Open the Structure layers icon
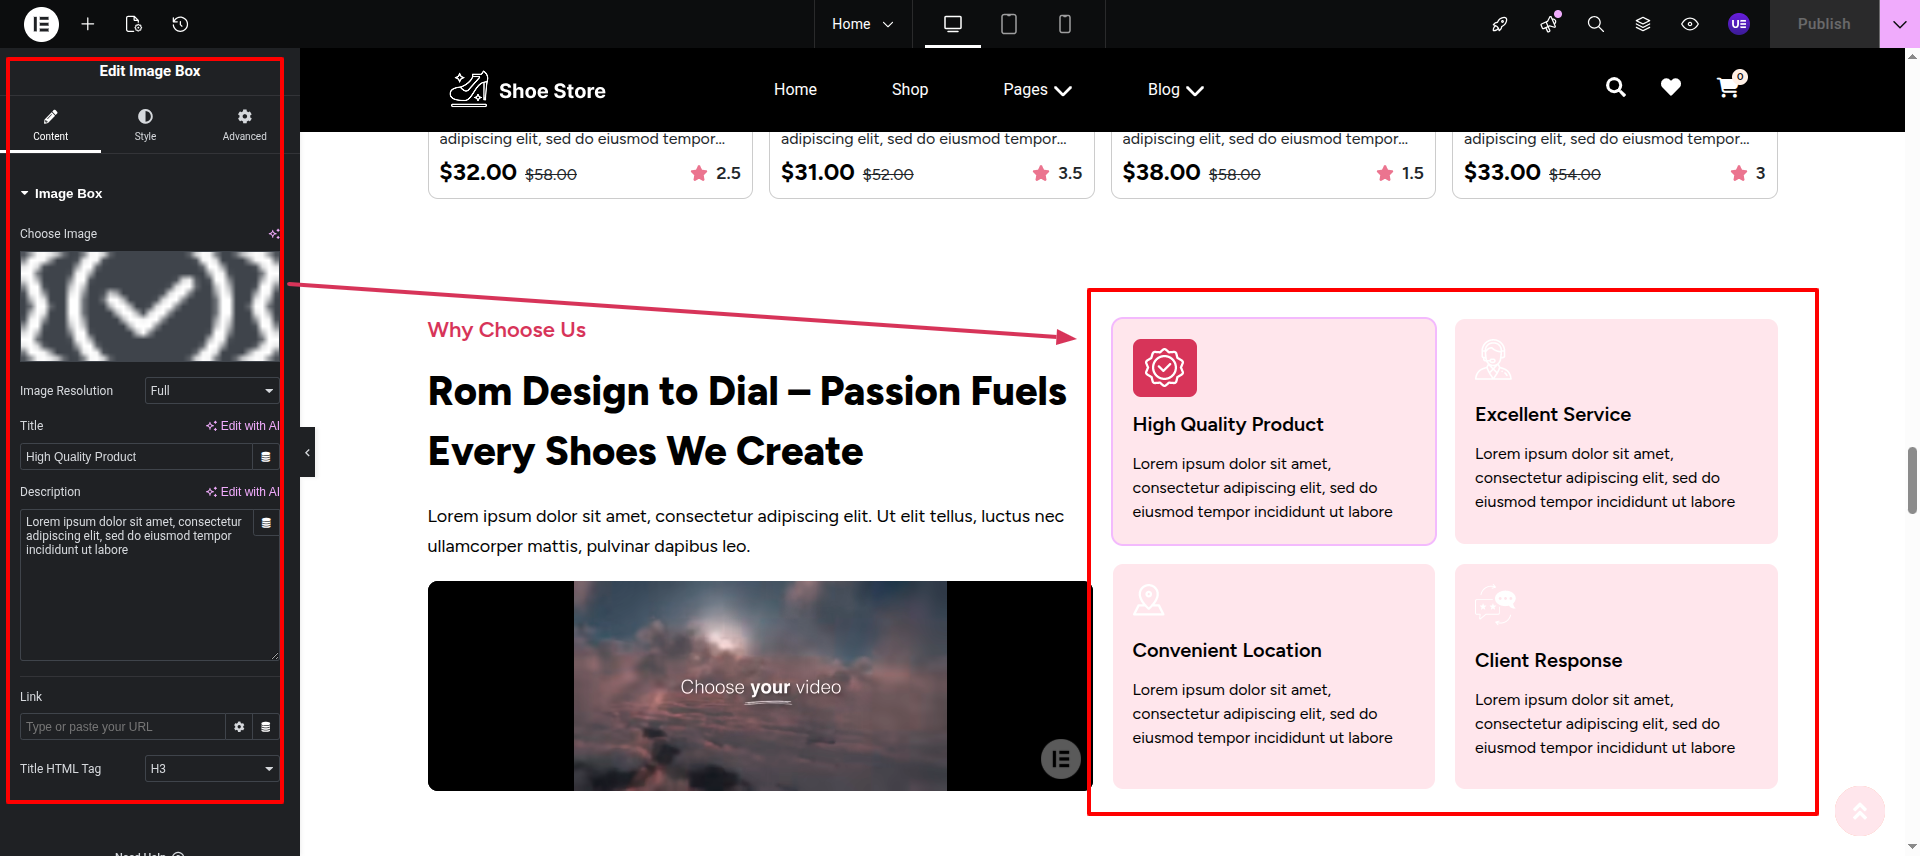The height and width of the screenshot is (856, 1920). (1642, 24)
